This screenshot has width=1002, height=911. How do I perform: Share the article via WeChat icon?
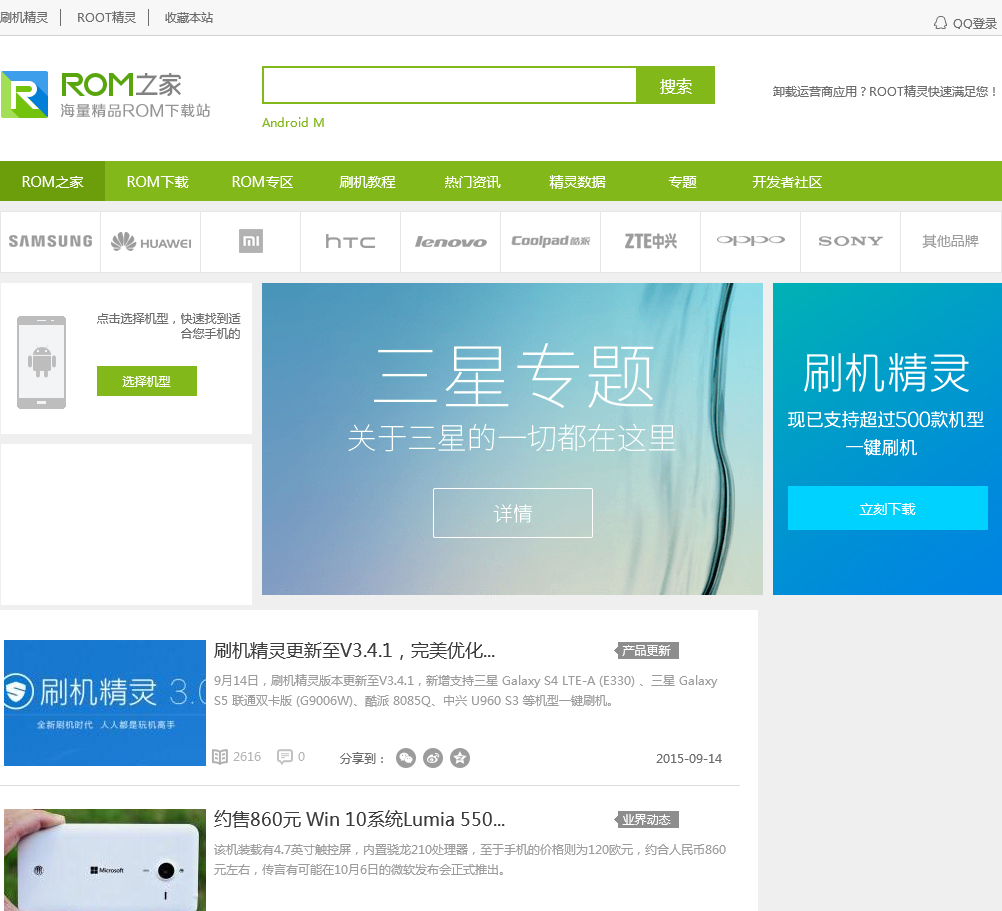click(406, 758)
